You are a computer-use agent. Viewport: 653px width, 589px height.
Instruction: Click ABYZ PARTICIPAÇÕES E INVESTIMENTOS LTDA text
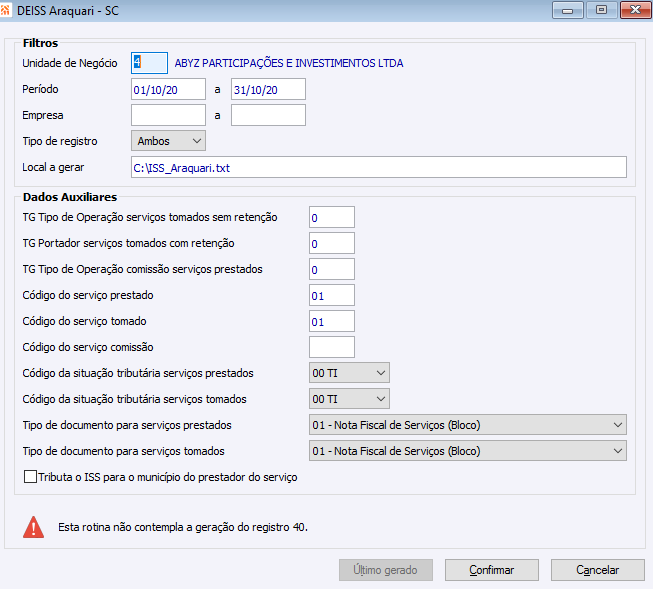289,63
